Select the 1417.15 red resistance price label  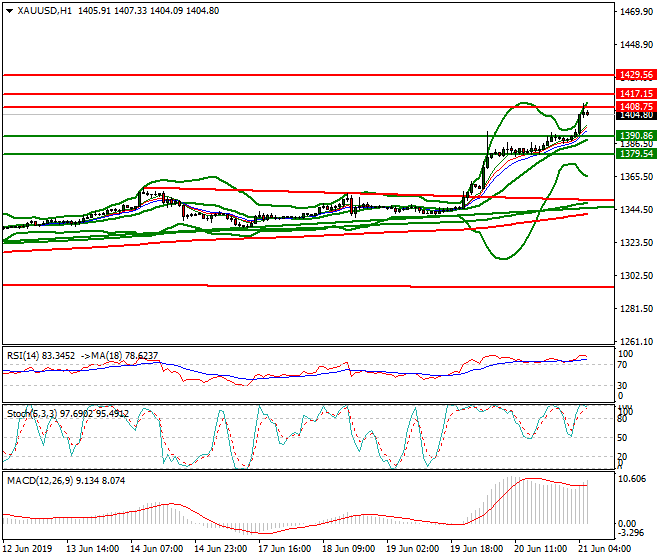pos(636,93)
